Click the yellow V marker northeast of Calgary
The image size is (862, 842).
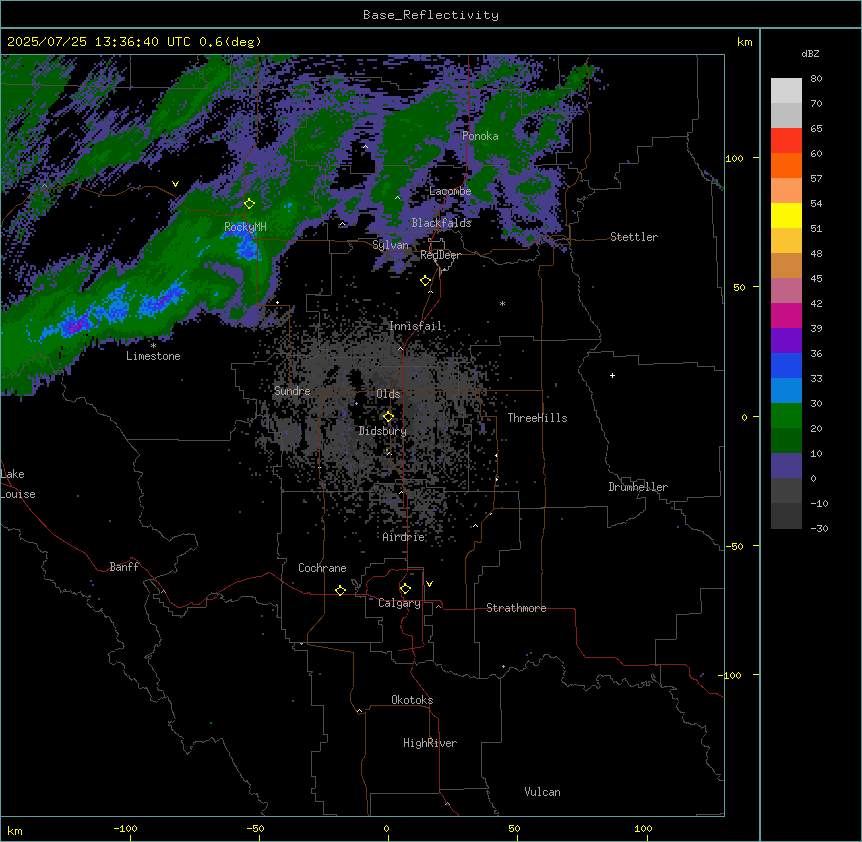click(x=429, y=584)
